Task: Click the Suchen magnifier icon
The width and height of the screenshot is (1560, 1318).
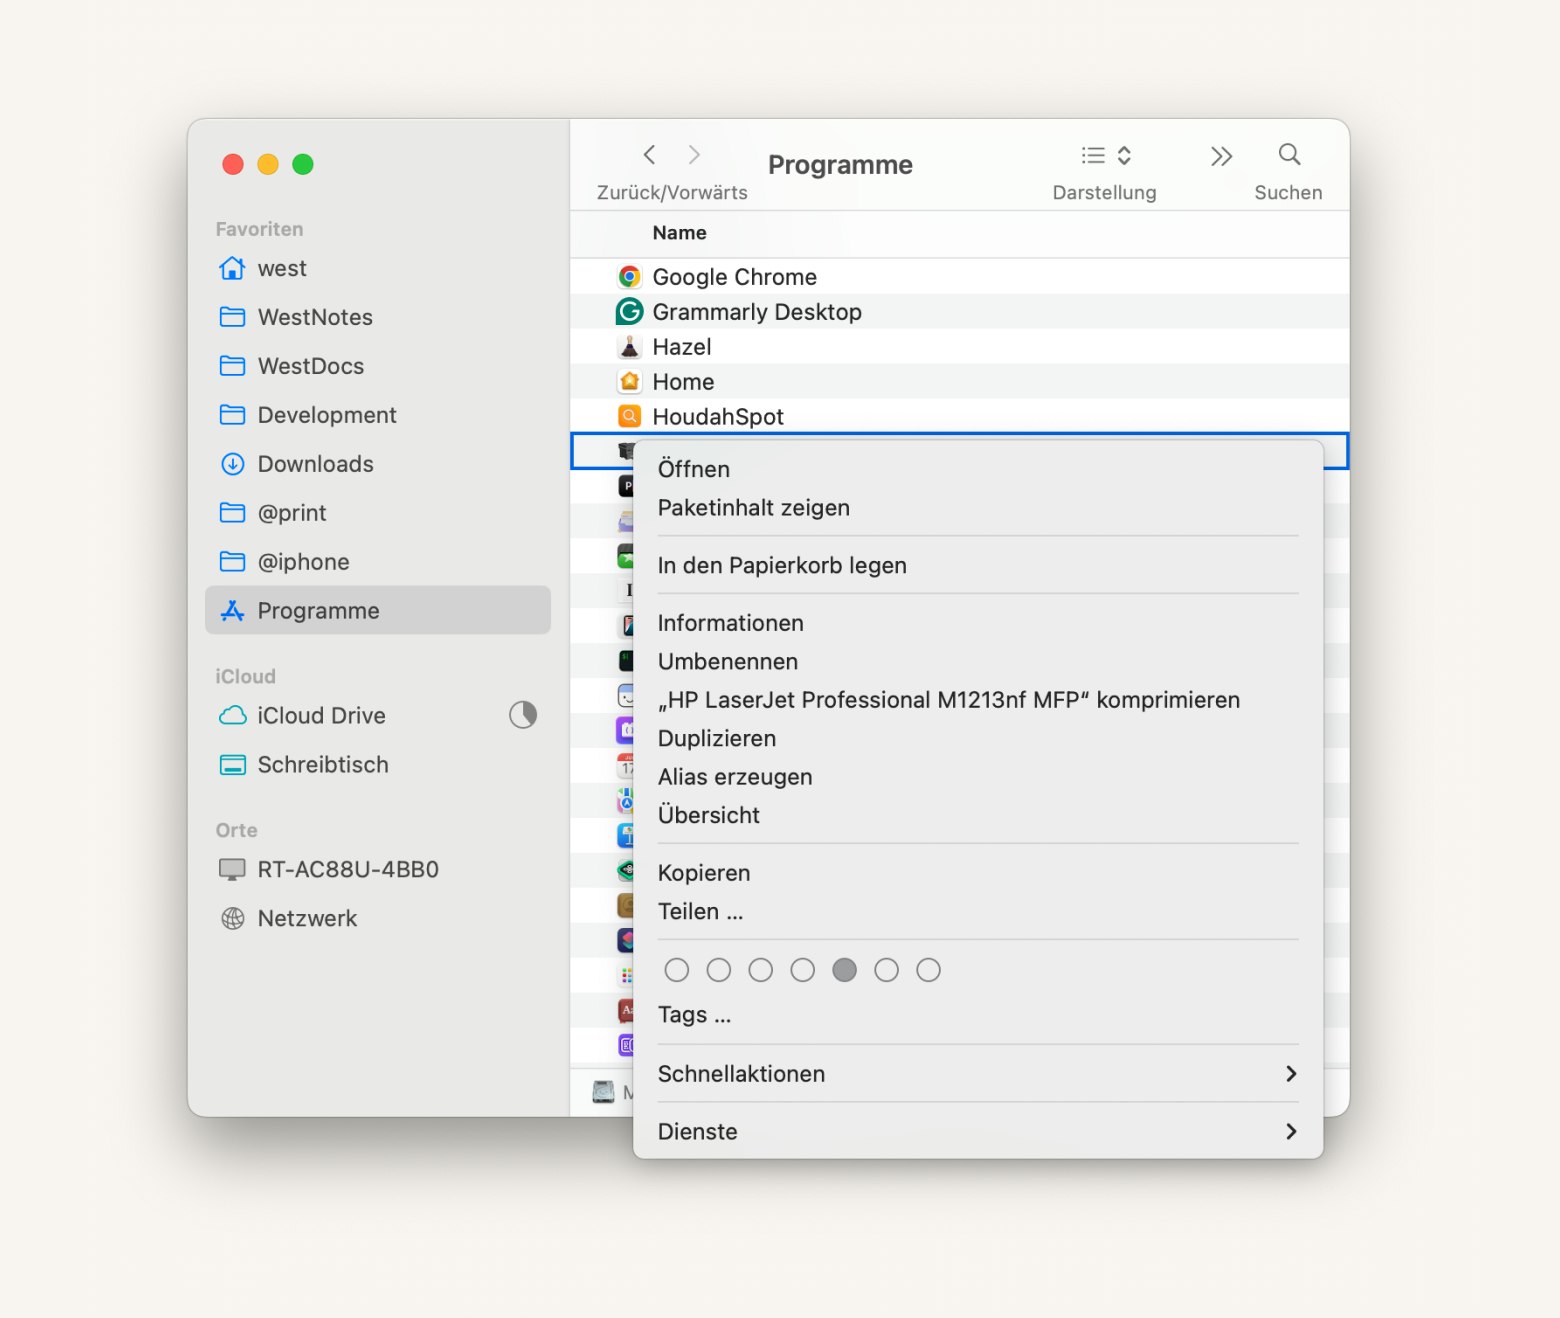Action: pyautogui.click(x=1289, y=155)
